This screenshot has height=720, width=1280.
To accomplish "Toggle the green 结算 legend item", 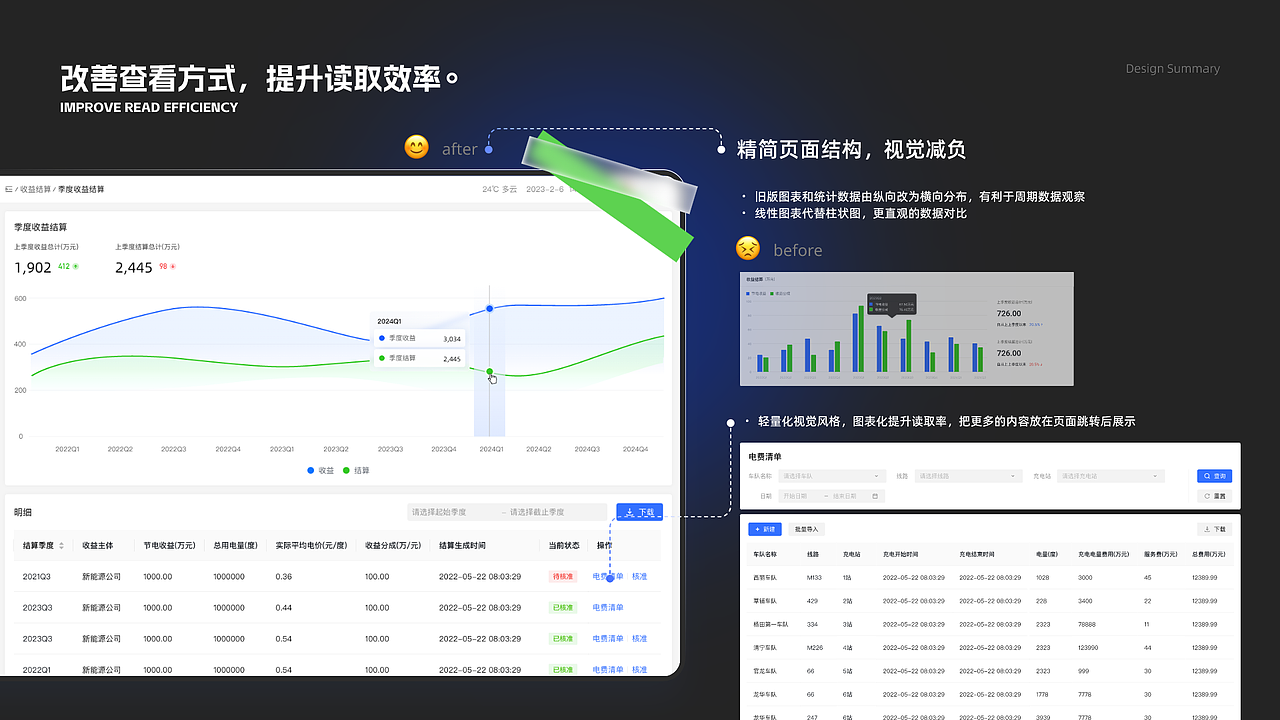I will [356, 470].
